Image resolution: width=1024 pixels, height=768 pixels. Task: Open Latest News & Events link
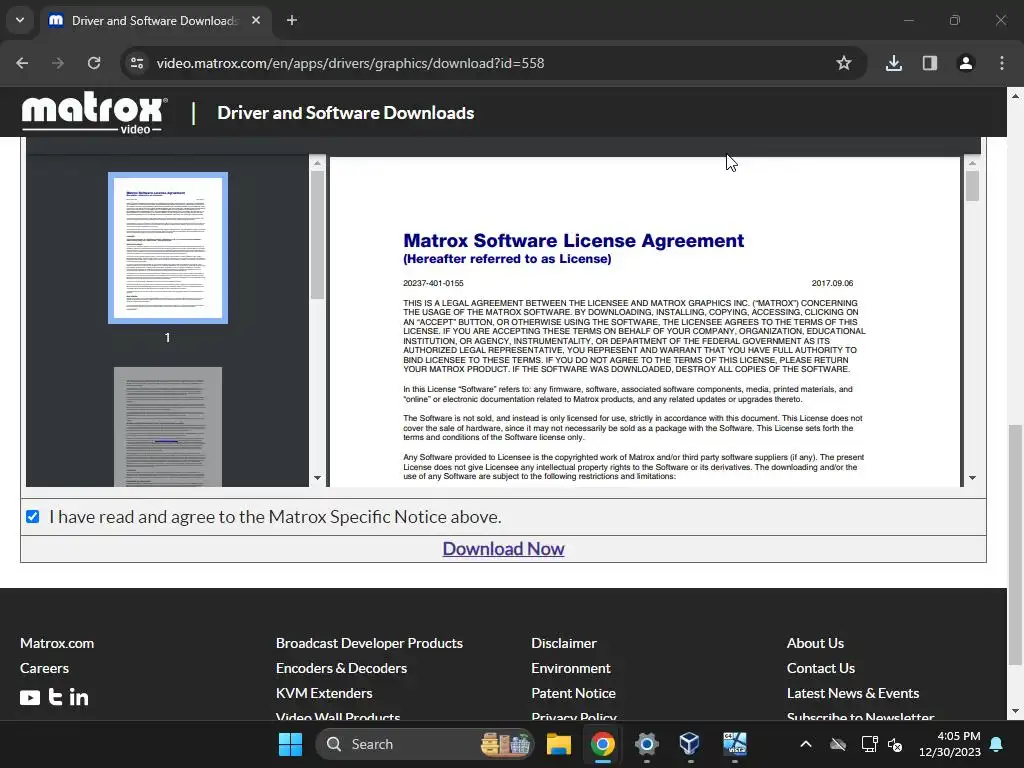tap(853, 693)
